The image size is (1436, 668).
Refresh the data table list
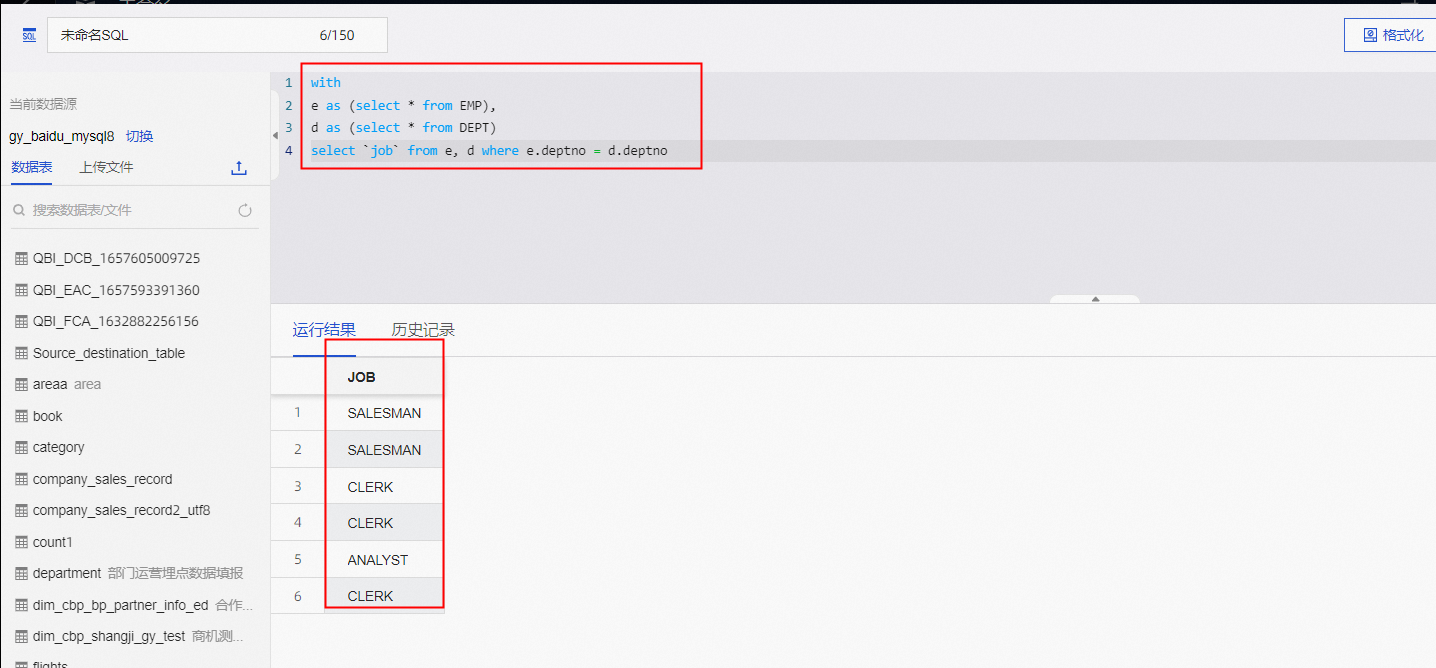245,210
